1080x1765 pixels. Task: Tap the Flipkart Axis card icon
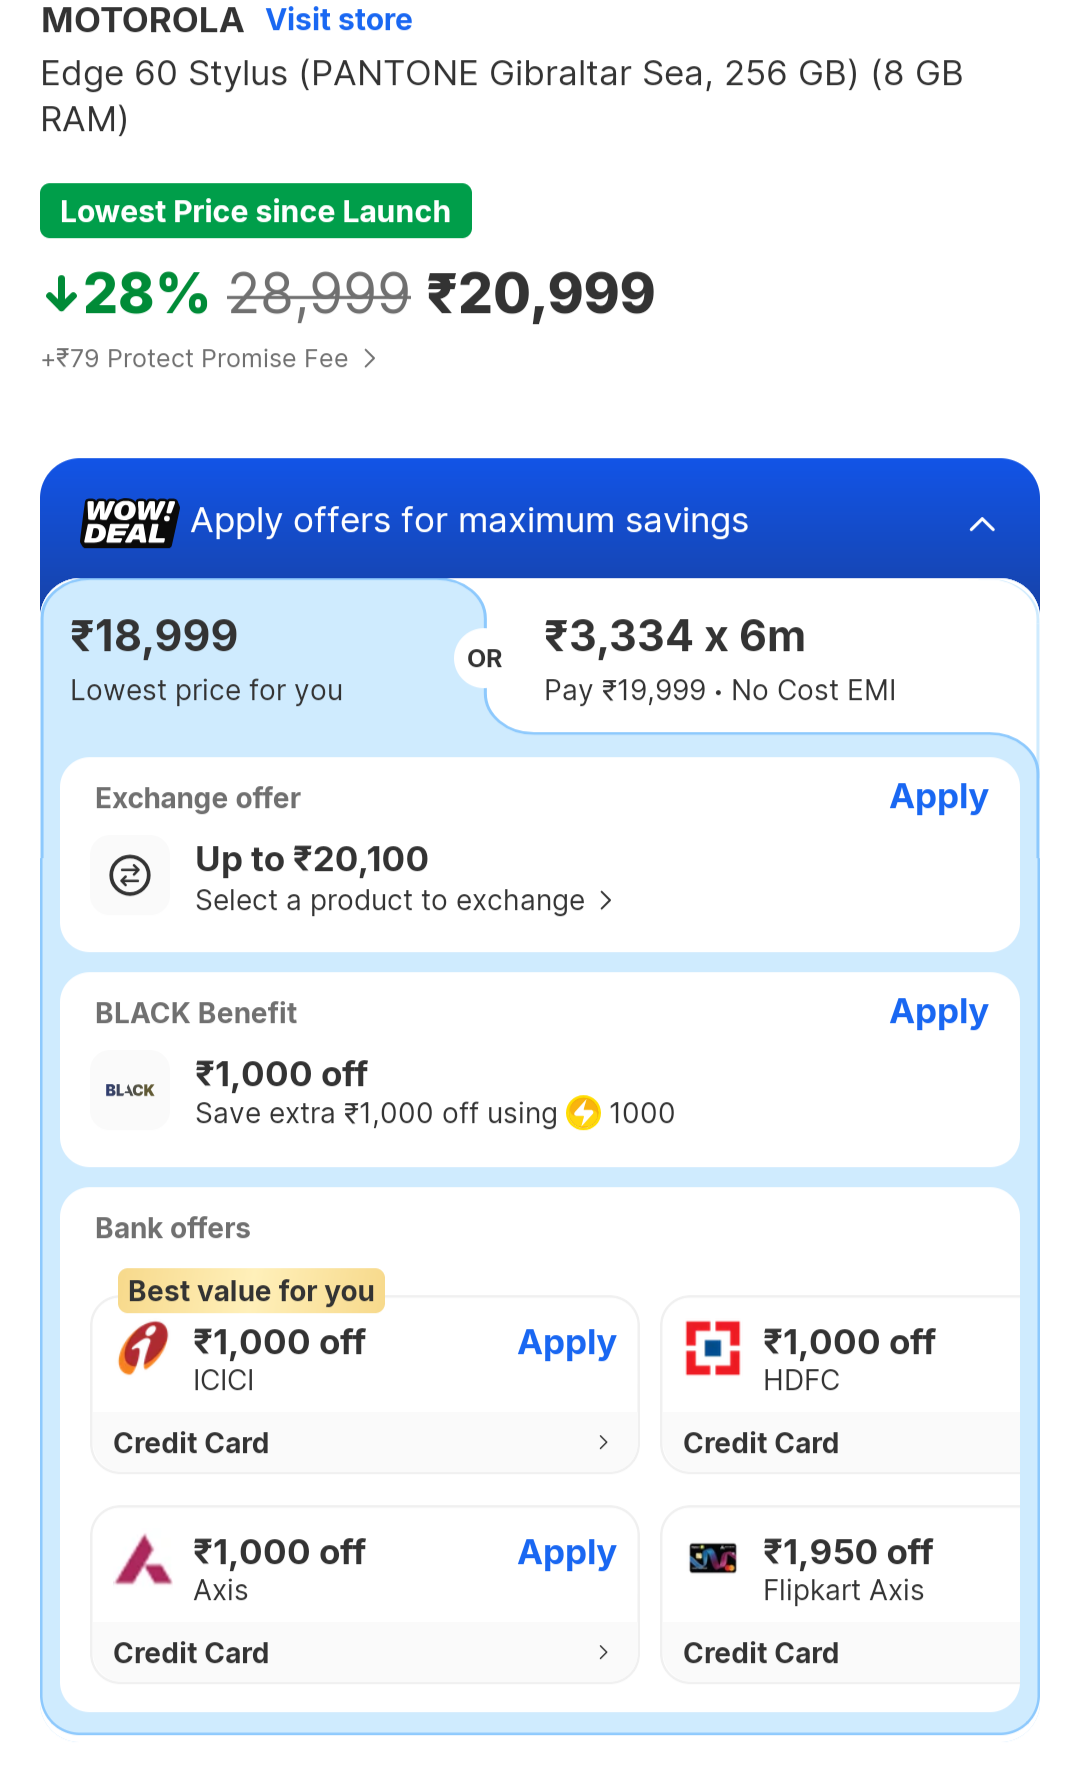coord(713,1558)
